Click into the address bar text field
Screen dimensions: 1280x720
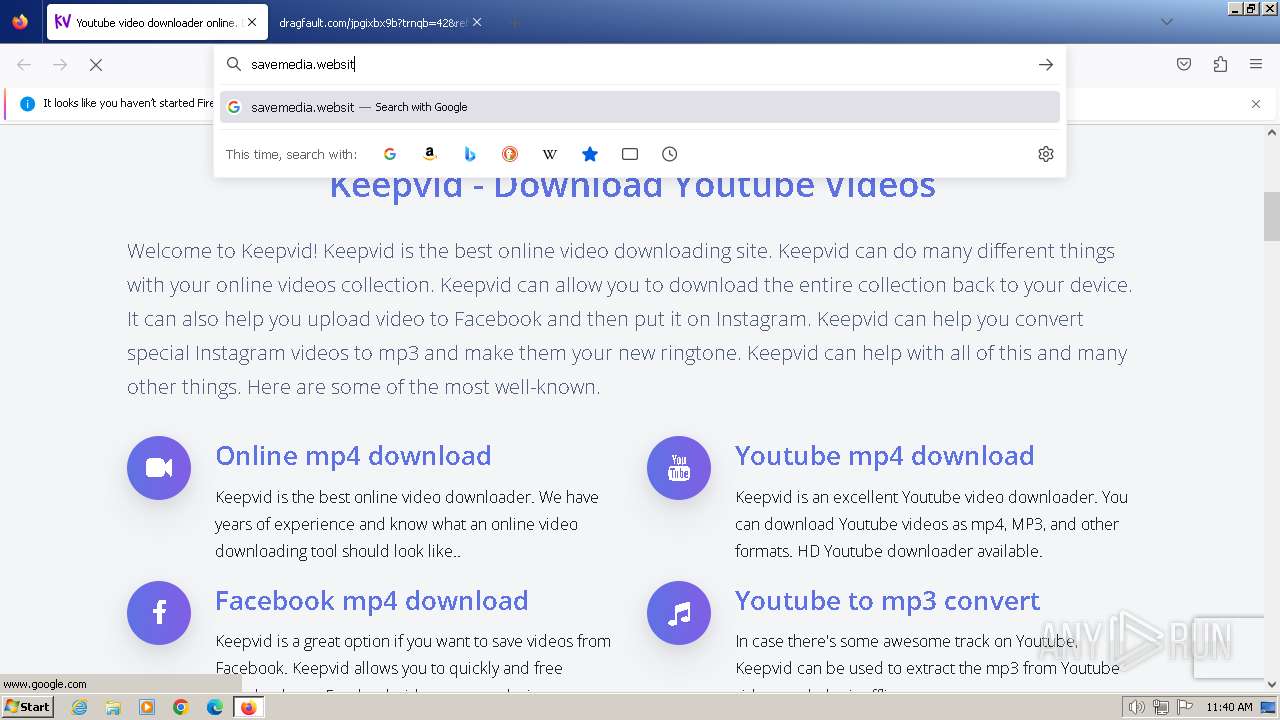pos(640,64)
